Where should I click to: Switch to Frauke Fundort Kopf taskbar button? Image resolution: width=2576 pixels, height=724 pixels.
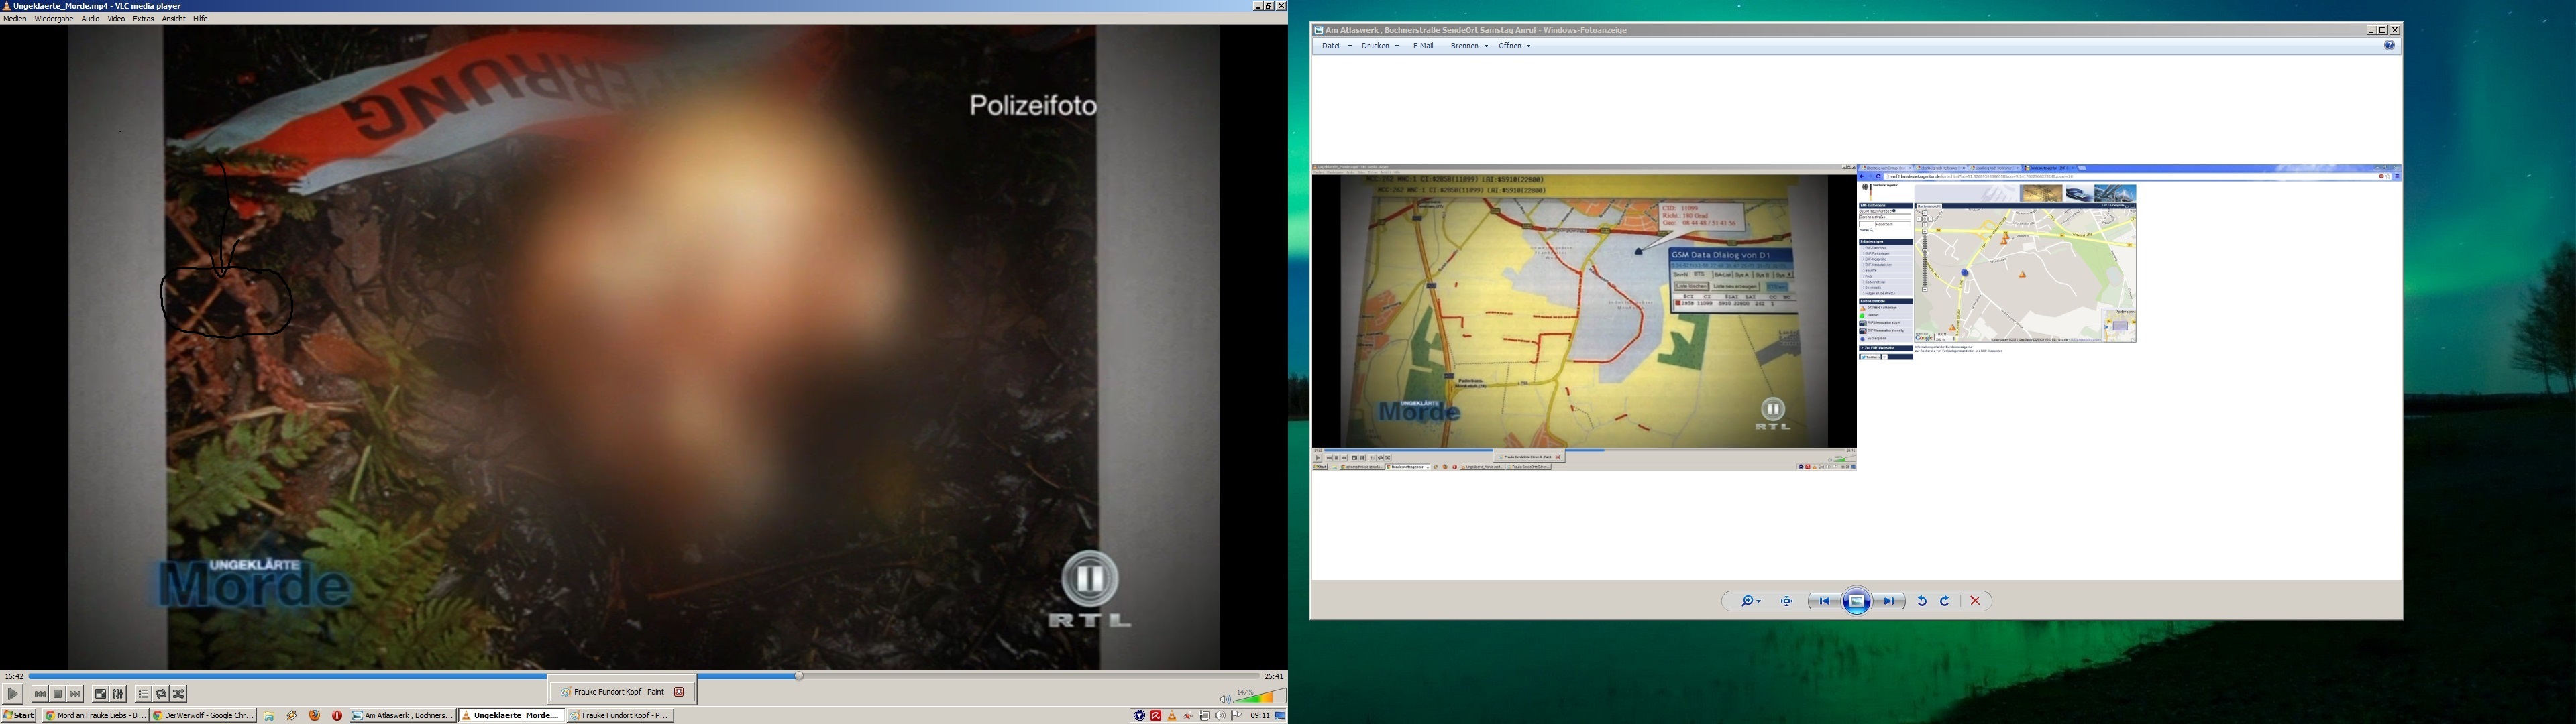tap(620, 715)
